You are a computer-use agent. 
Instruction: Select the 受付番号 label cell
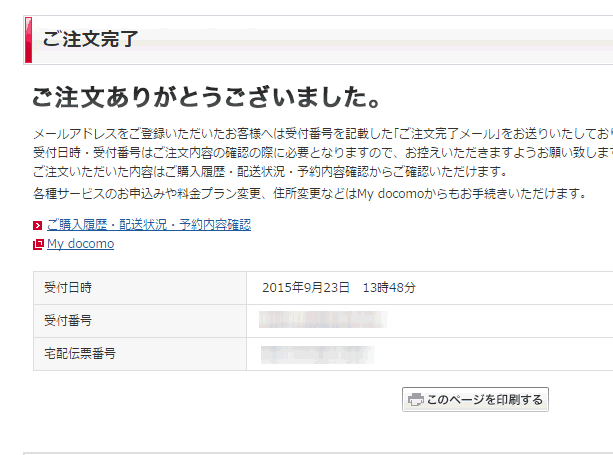coord(68,321)
